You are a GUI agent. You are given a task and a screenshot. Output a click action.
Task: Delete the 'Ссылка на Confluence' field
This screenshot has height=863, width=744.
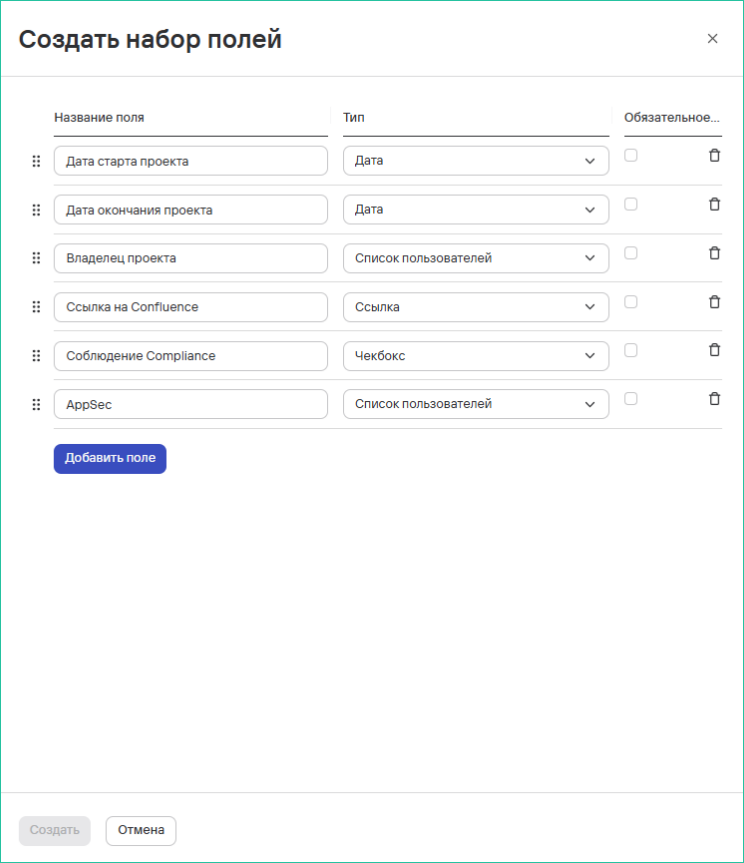tap(714, 302)
